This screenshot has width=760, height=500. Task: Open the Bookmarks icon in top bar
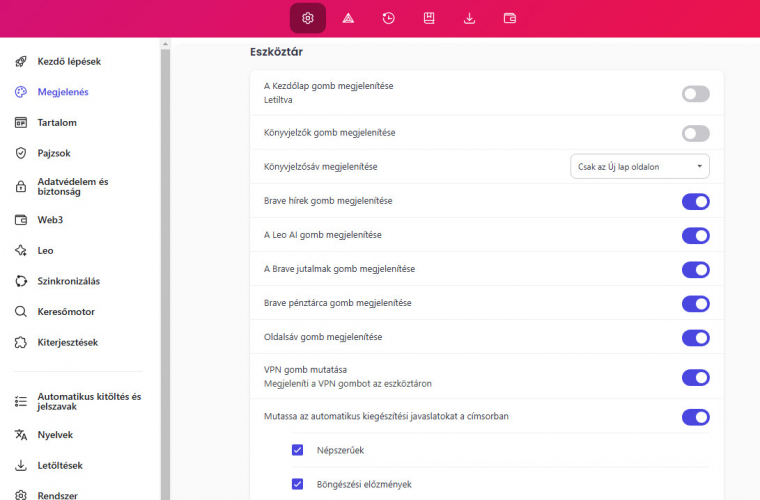[429, 18]
